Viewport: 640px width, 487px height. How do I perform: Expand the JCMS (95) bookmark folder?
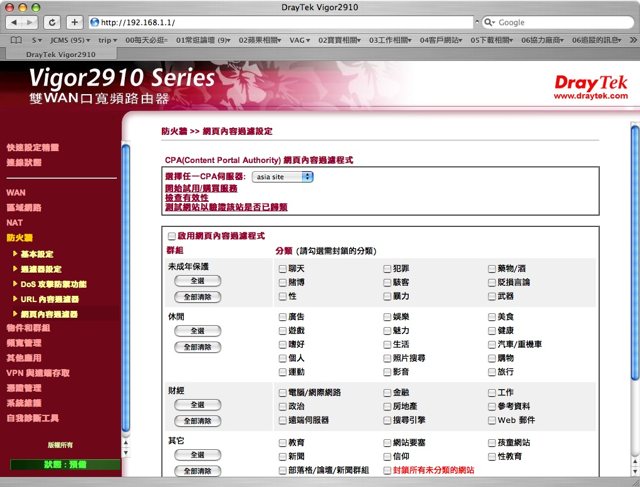coord(70,40)
